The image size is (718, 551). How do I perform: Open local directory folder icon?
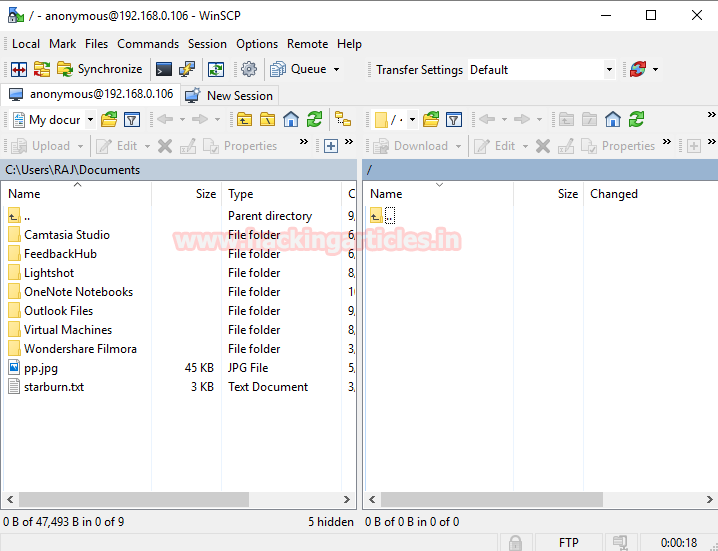[109, 120]
